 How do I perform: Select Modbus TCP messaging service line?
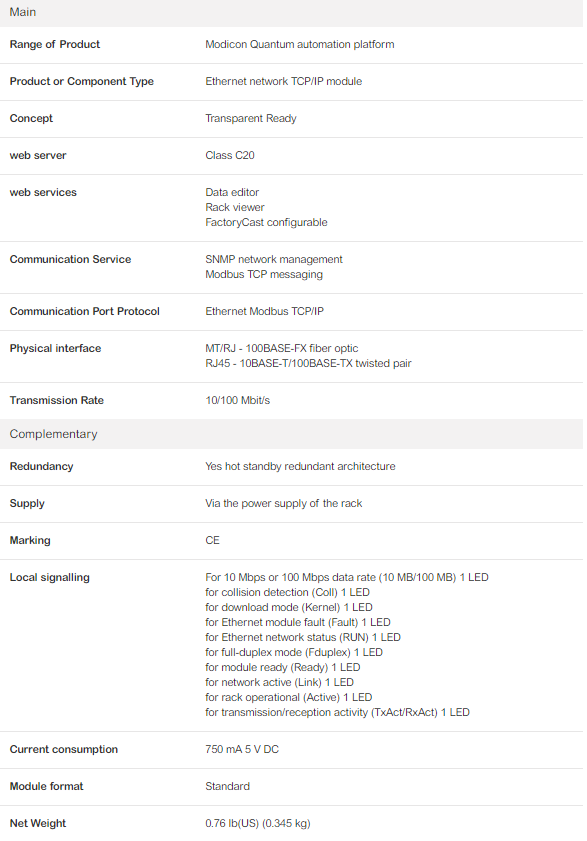pyautogui.click(x=264, y=275)
